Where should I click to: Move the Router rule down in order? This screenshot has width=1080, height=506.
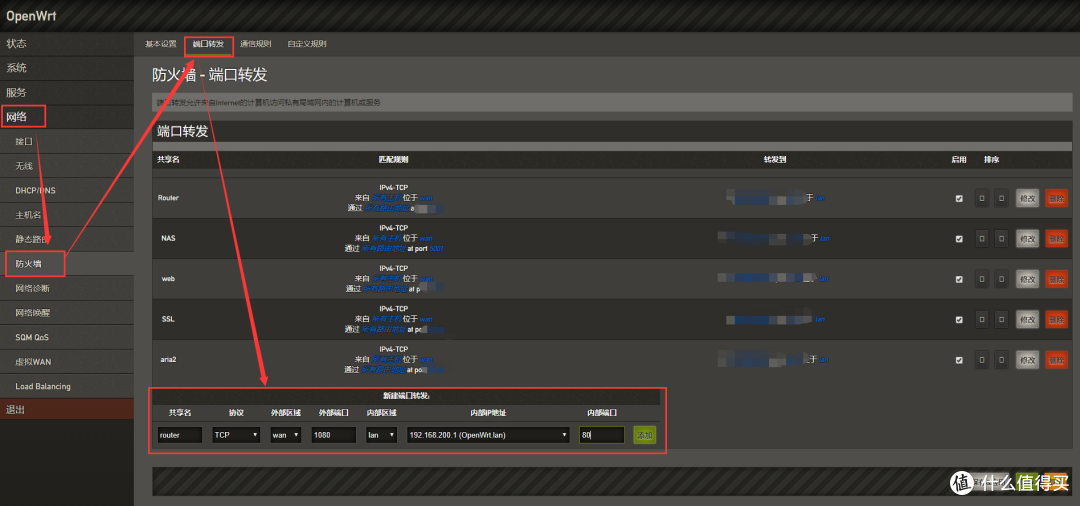tap(1001, 198)
